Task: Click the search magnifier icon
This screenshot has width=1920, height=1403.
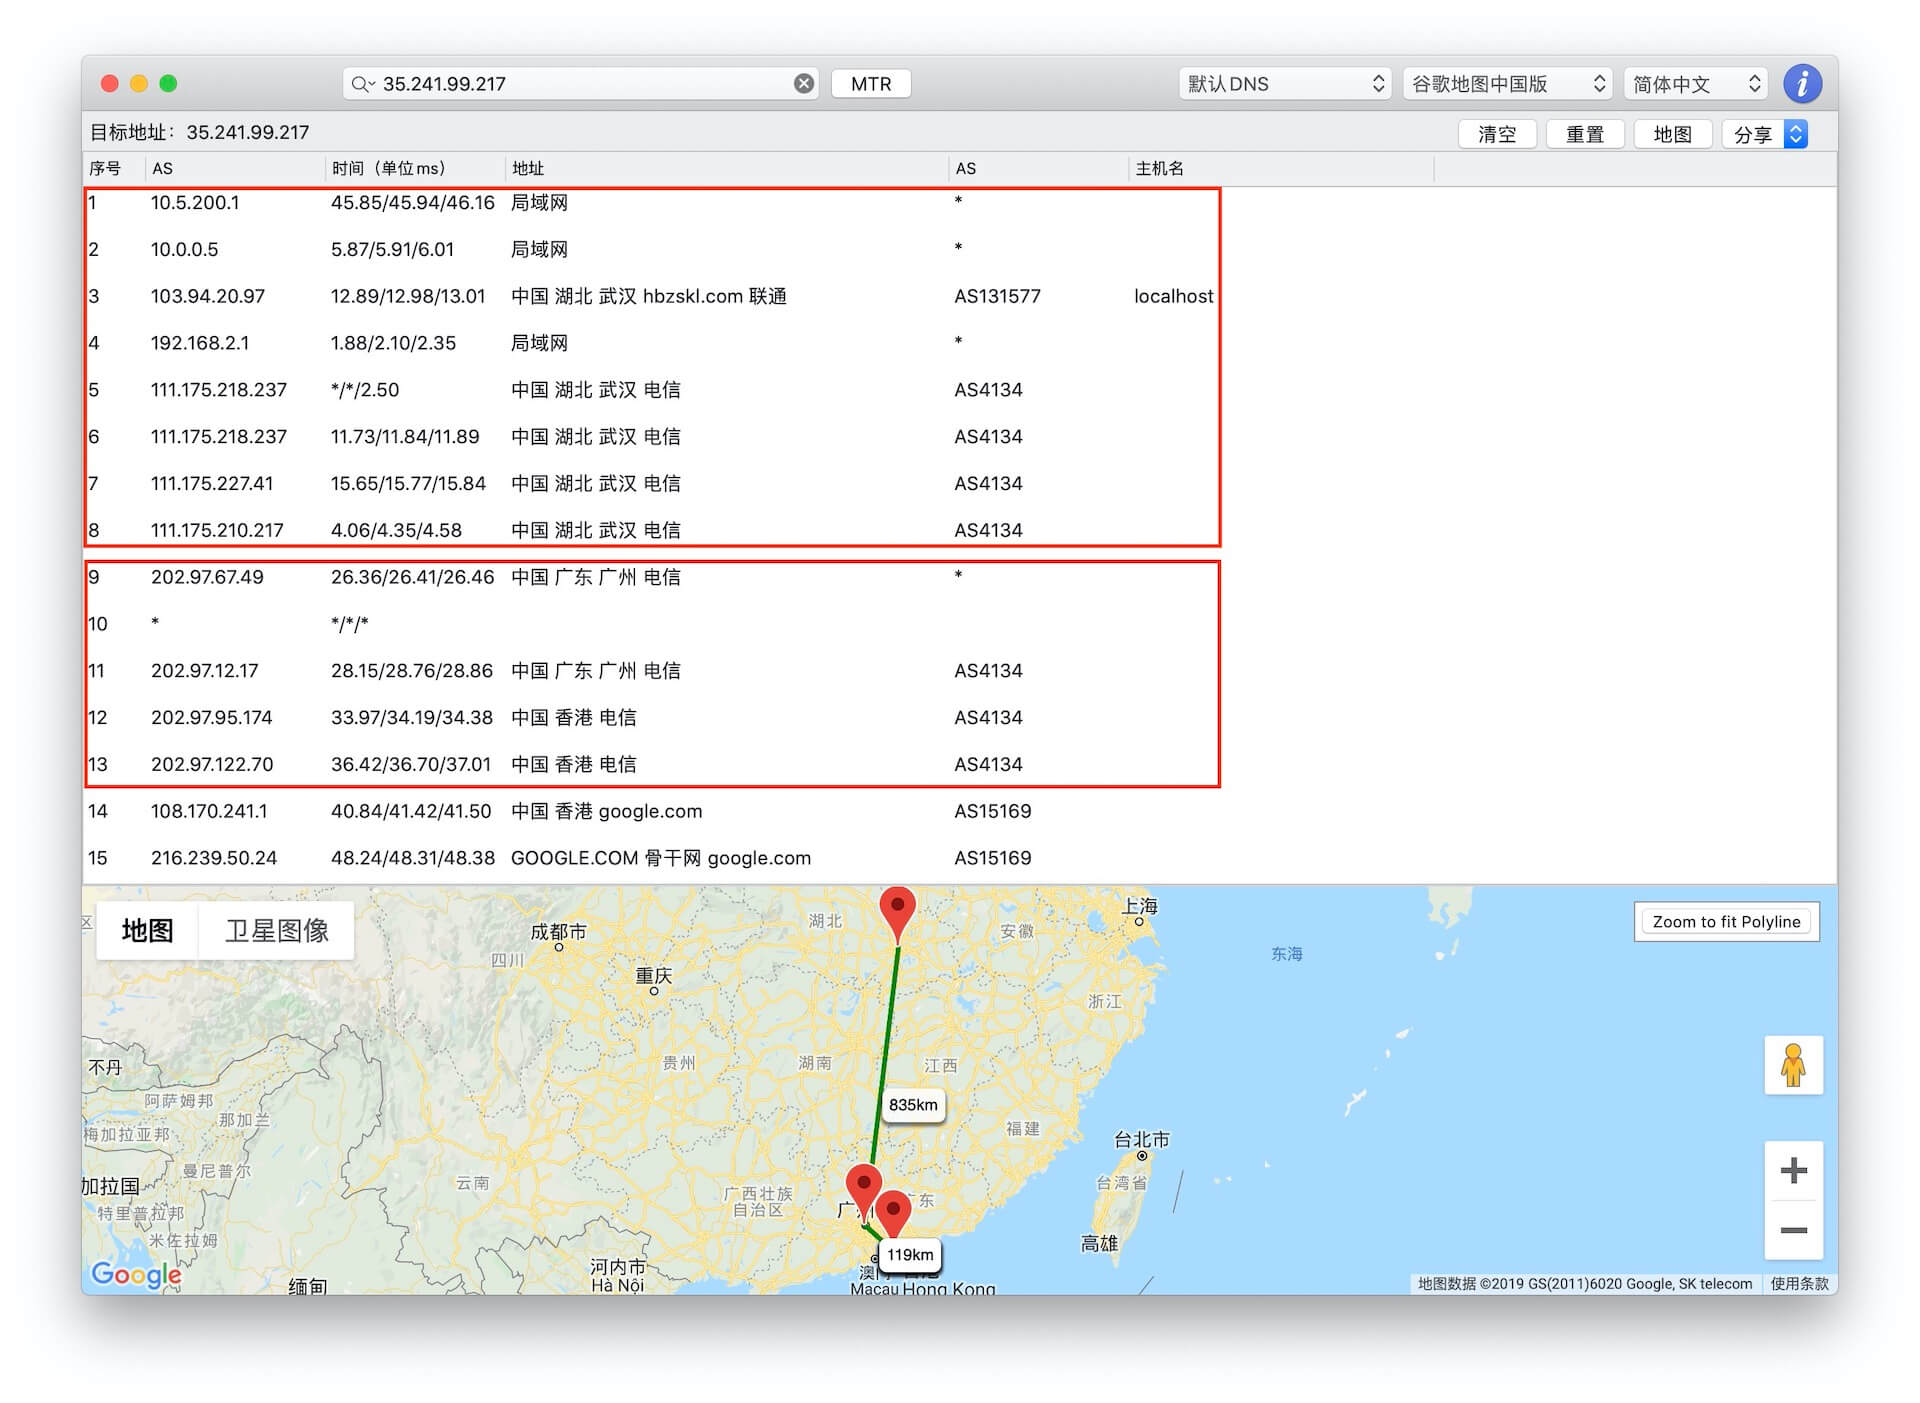Action: [x=361, y=84]
